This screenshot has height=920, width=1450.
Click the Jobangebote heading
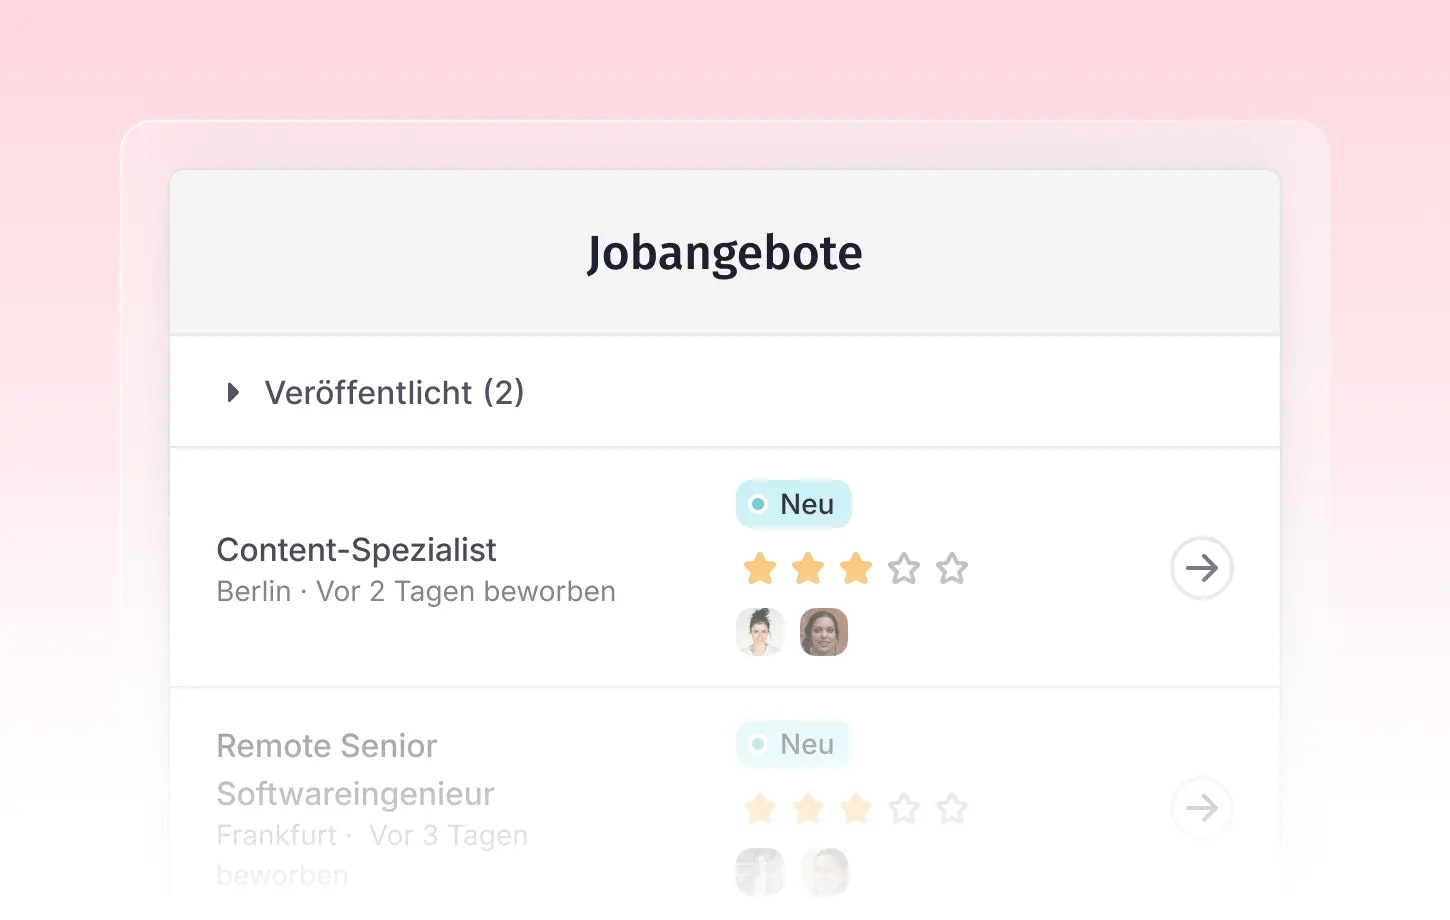pyautogui.click(x=724, y=253)
